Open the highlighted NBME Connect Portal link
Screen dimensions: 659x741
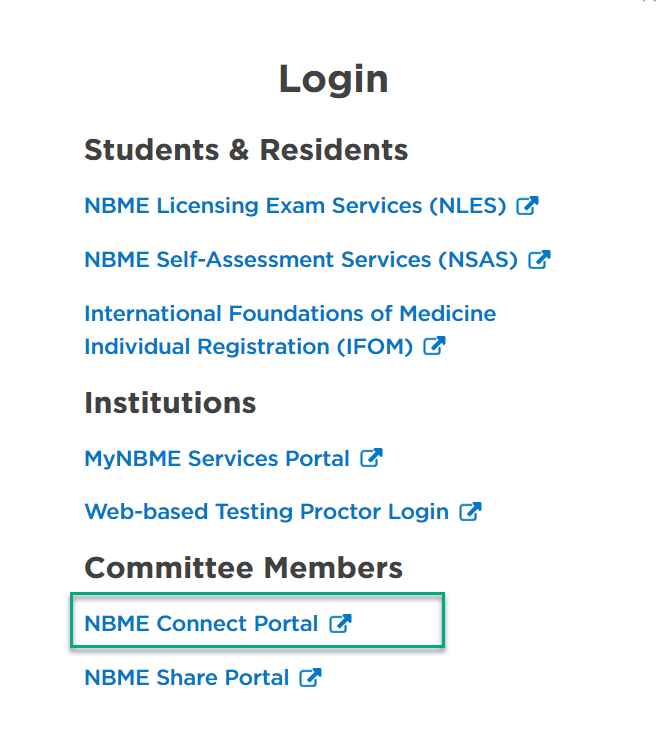(x=201, y=624)
